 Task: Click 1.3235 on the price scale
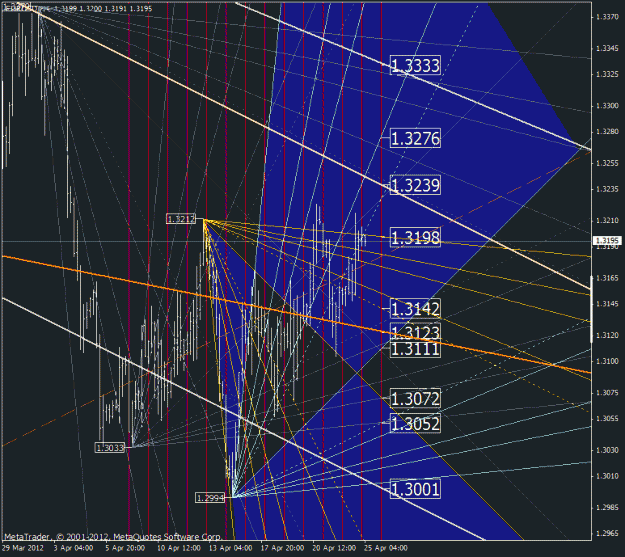click(607, 189)
